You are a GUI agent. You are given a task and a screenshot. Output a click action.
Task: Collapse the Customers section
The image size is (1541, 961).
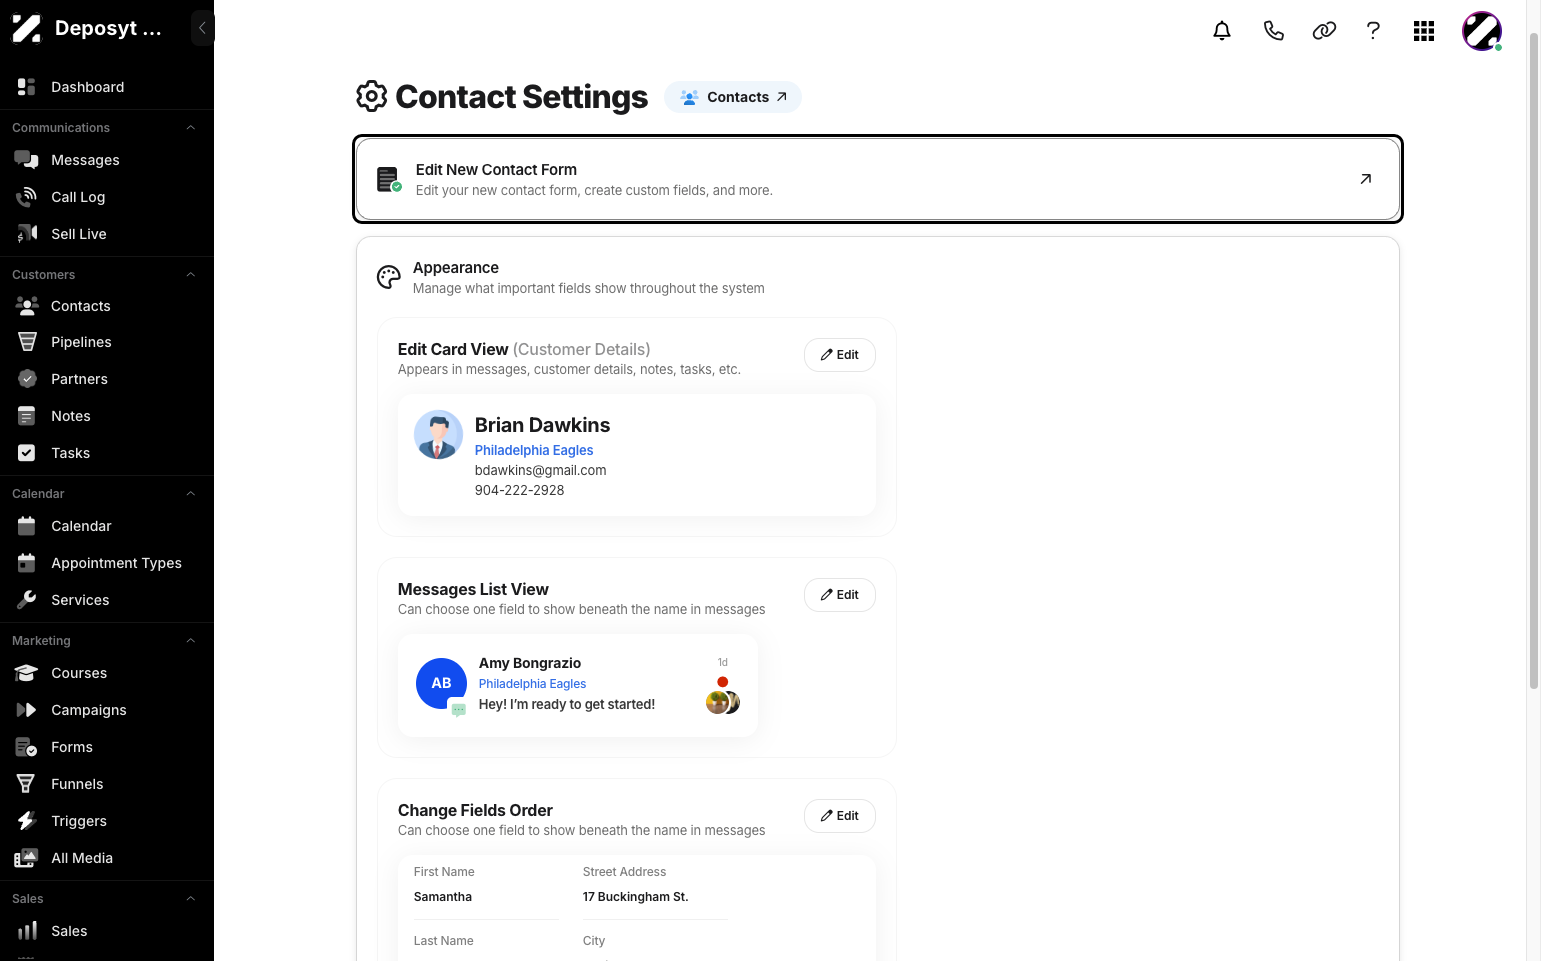click(190, 275)
